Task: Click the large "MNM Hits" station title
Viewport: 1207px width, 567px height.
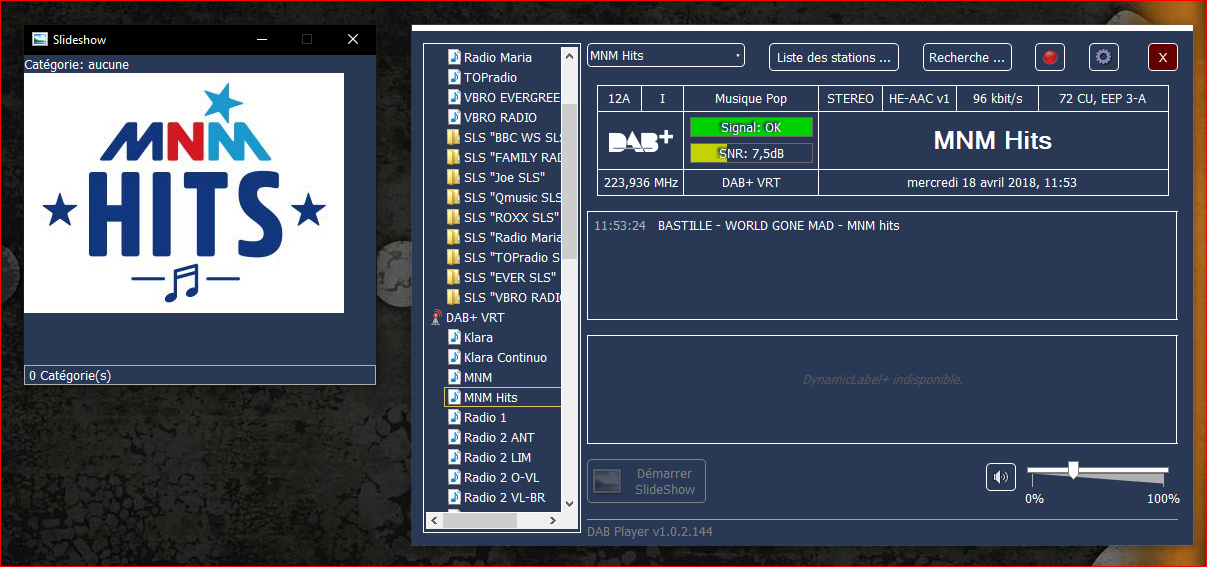Action: pos(992,141)
